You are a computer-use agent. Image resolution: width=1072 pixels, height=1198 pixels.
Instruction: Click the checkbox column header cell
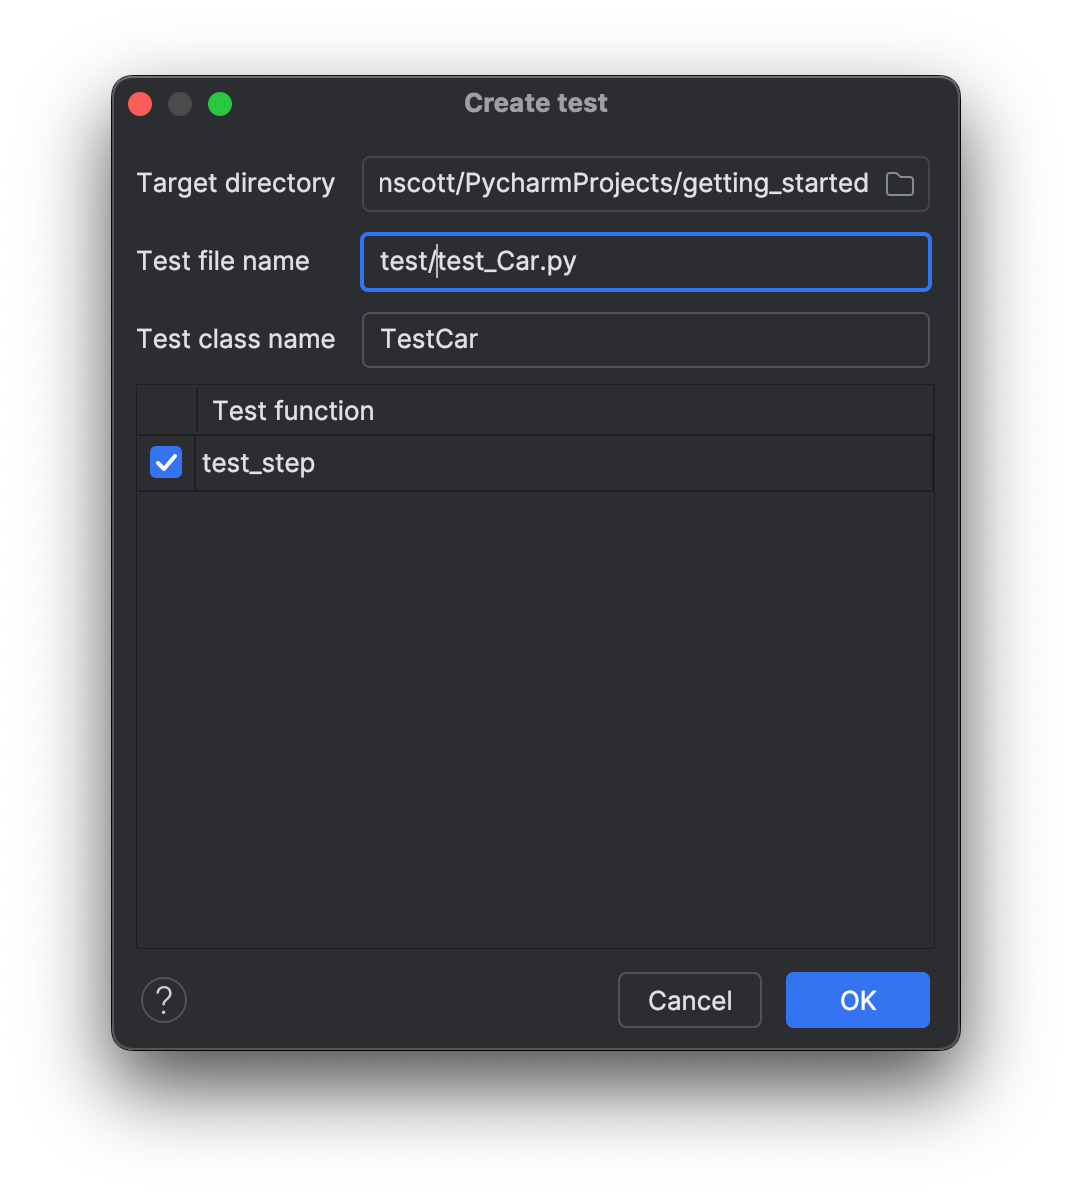tap(166, 410)
